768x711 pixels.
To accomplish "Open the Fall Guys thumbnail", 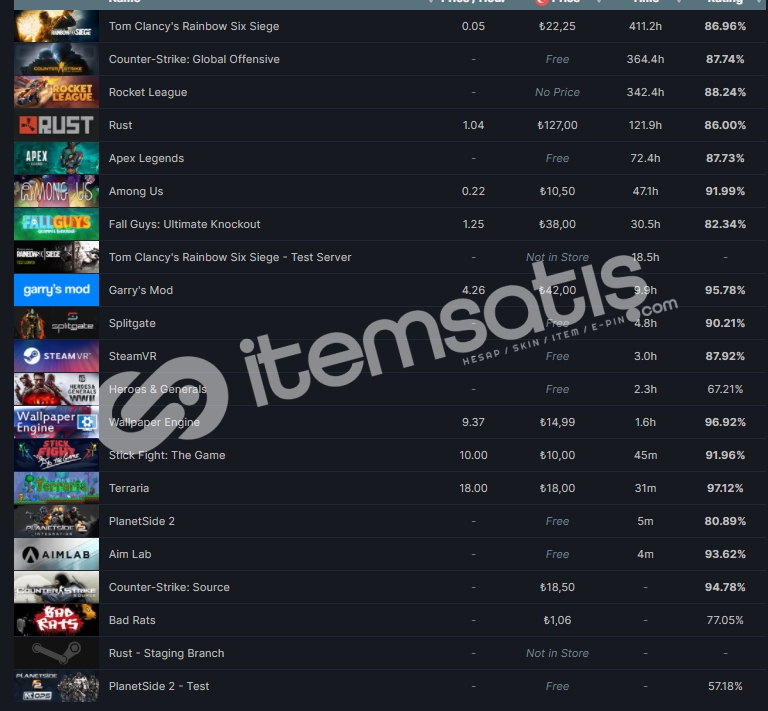I will coord(56,224).
